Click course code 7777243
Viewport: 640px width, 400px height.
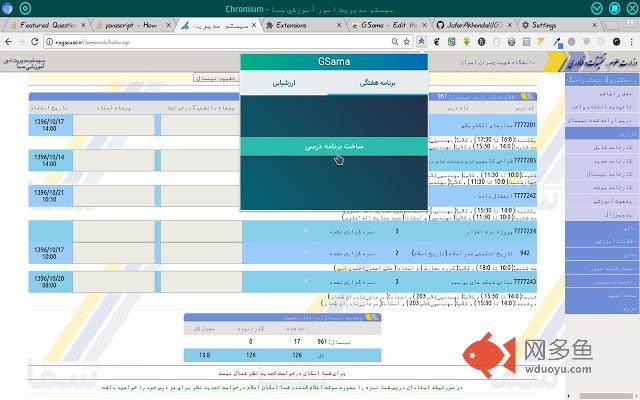[x=524, y=282]
